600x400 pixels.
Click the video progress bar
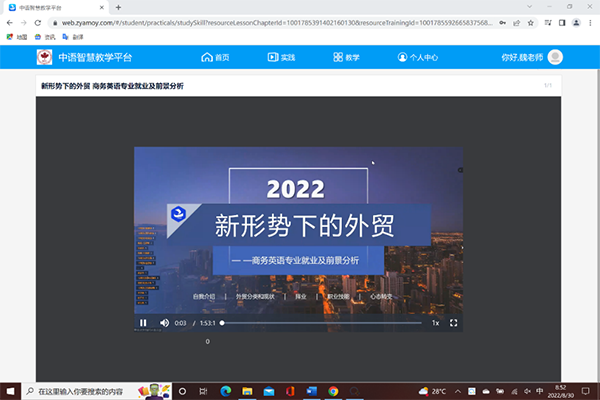[x=320, y=323]
